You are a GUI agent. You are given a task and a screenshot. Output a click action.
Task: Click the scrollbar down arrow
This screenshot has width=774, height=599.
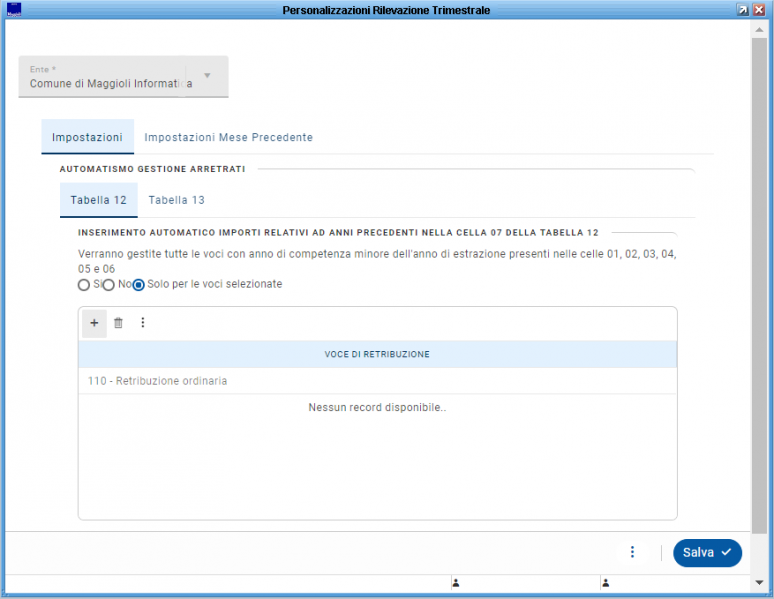pos(759,583)
